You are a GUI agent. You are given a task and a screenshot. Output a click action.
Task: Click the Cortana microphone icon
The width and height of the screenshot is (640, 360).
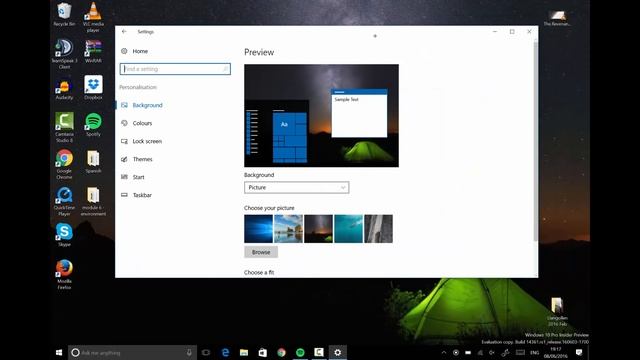(189, 352)
